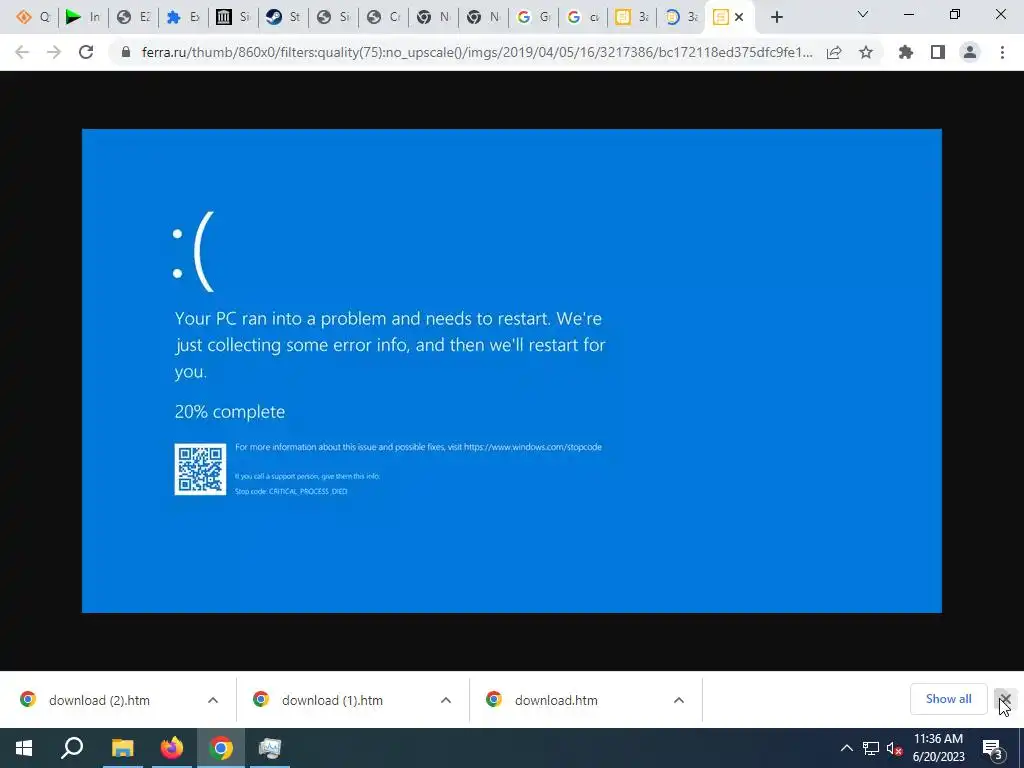The image size is (1024, 768).
Task: Launch Firefox from taskbar
Action: tap(172, 748)
